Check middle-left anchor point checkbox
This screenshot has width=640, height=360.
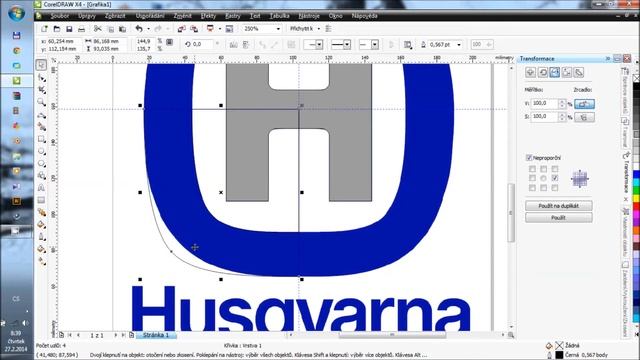(x=532, y=178)
